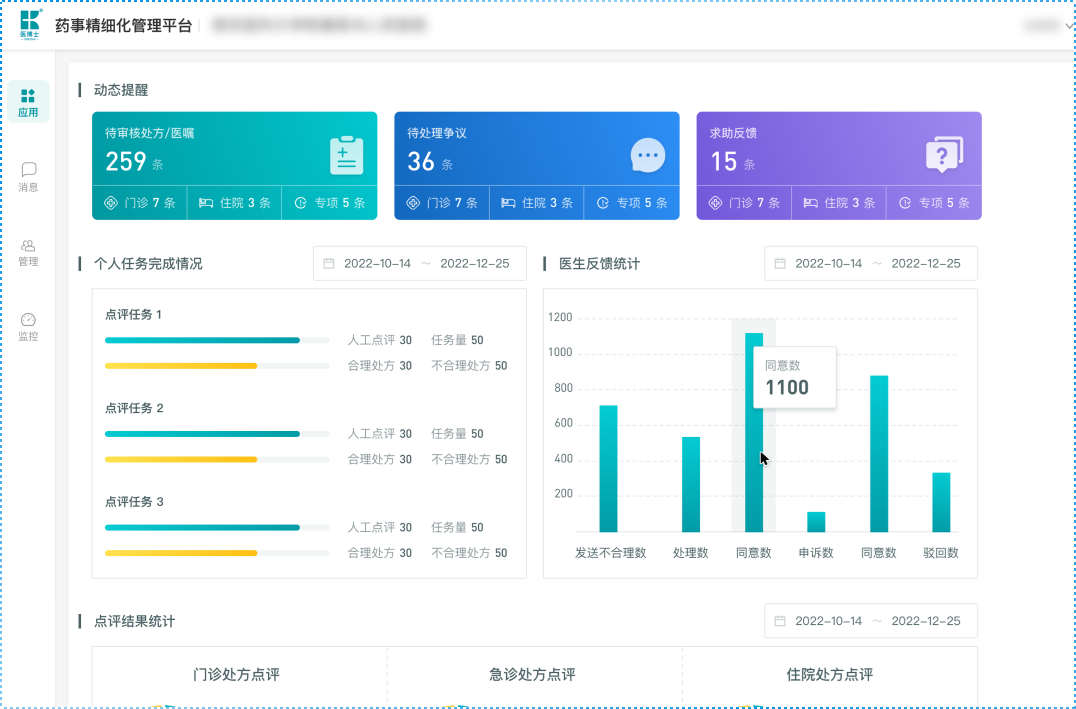Click 个人任务完成情况 section heading
The image size is (1076, 709).
tap(148, 264)
